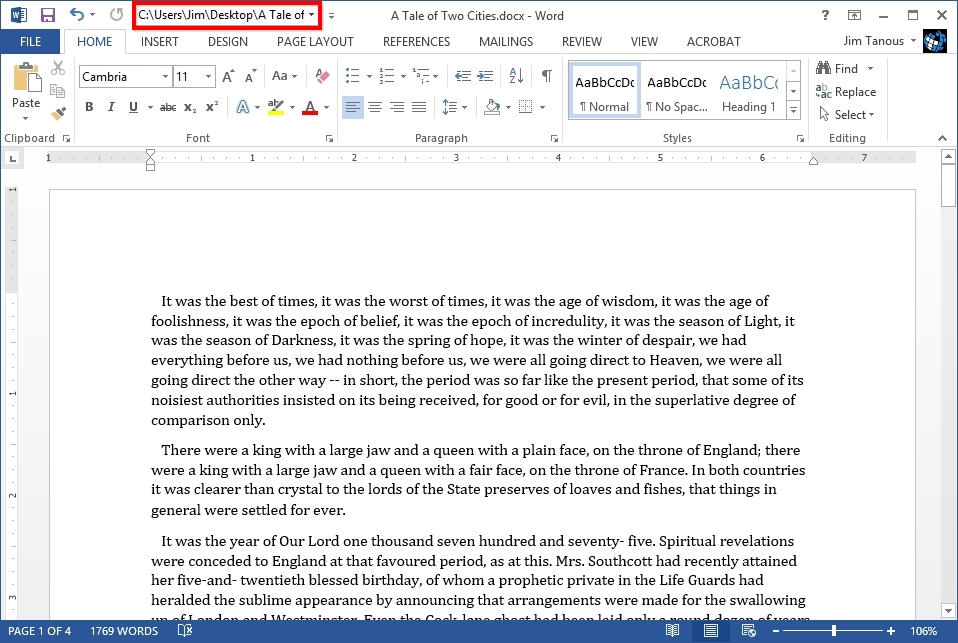Apply red font color A
Viewport: 958px width, 643px height.
click(x=310, y=108)
